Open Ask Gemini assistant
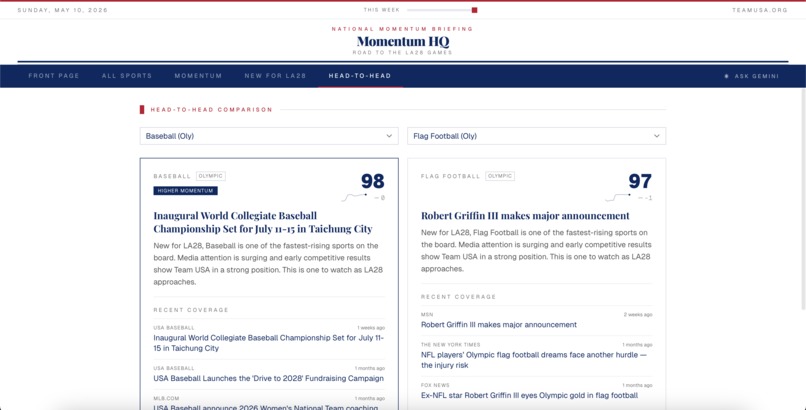This screenshot has height=410, width=806. click(x=752, y=76)
